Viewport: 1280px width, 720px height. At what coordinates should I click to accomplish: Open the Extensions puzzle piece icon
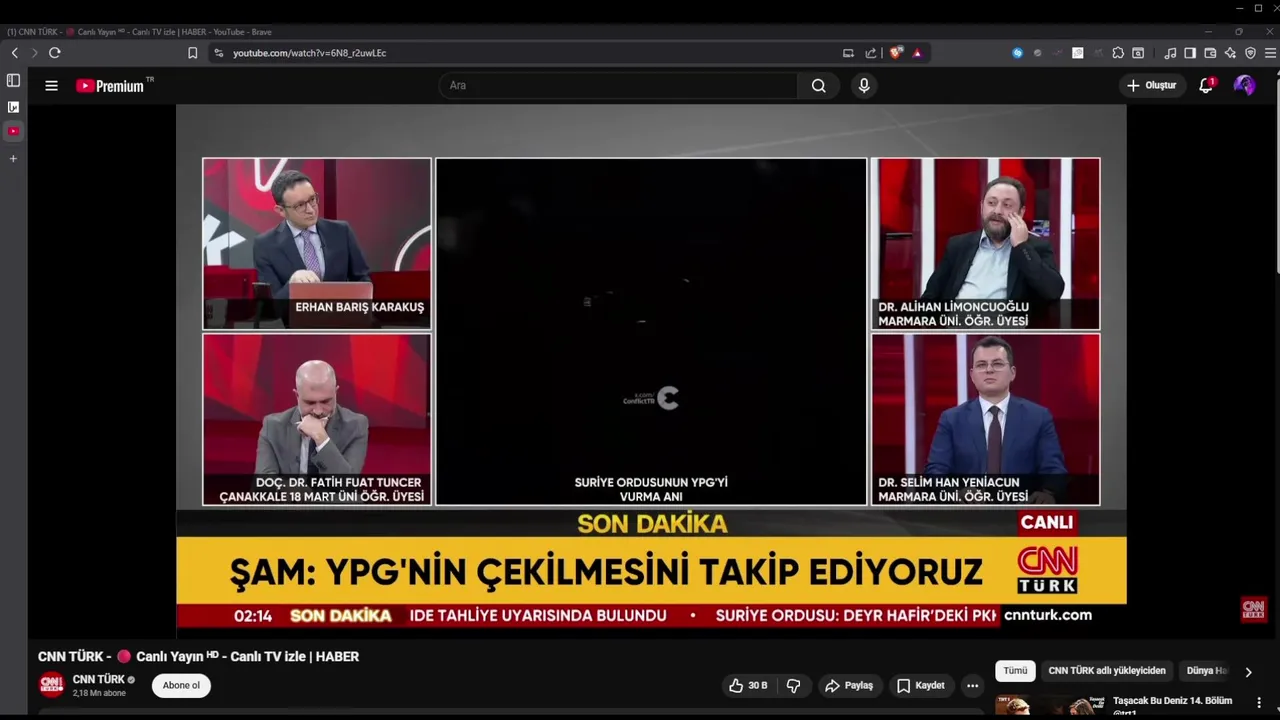click(1118, 53)
